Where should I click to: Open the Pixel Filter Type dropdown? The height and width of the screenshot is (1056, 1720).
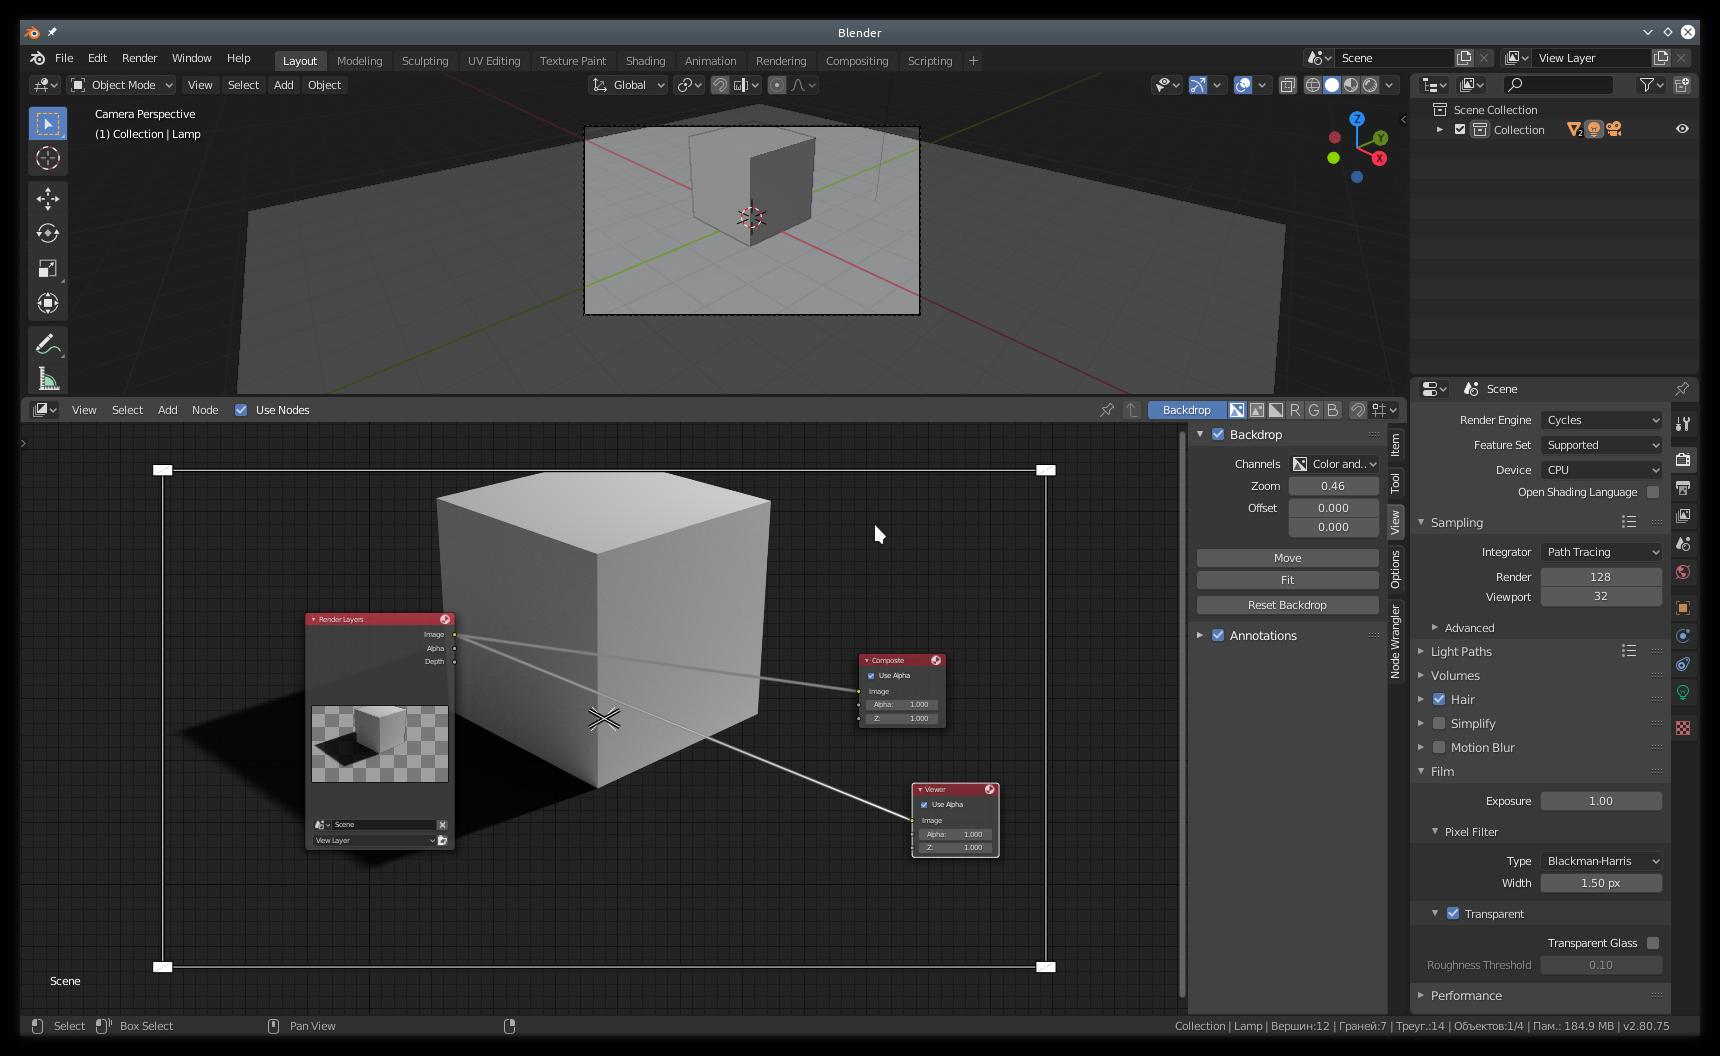click(1601, 861)
